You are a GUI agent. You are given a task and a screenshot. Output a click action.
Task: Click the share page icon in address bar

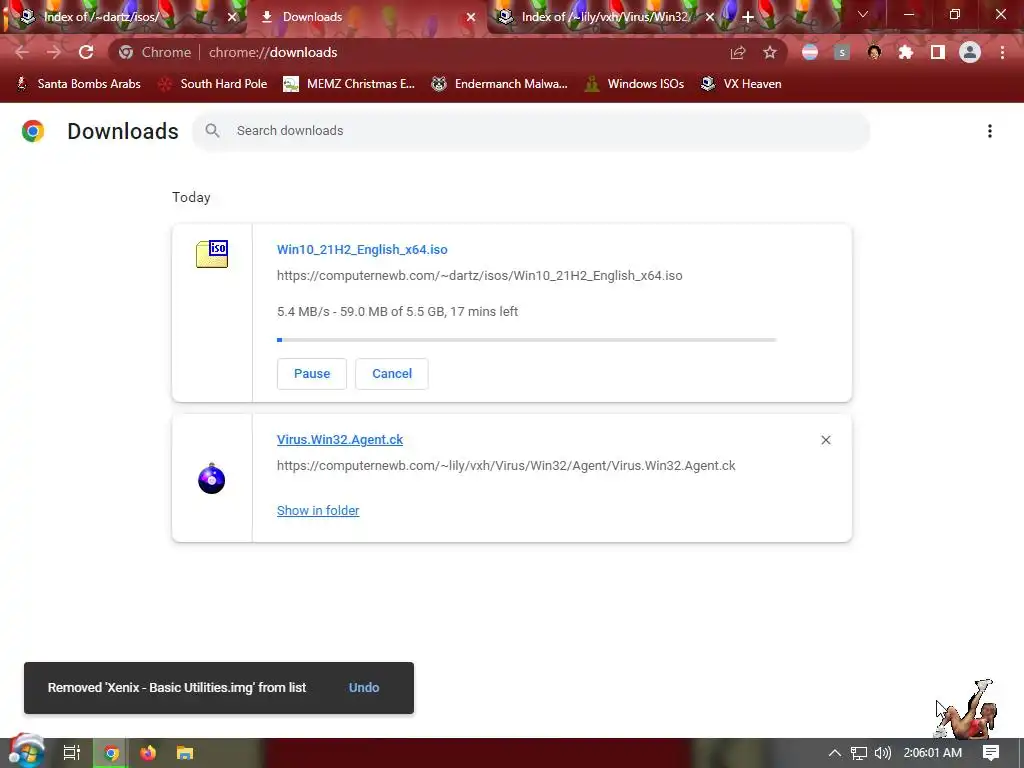tap(738, 52)
